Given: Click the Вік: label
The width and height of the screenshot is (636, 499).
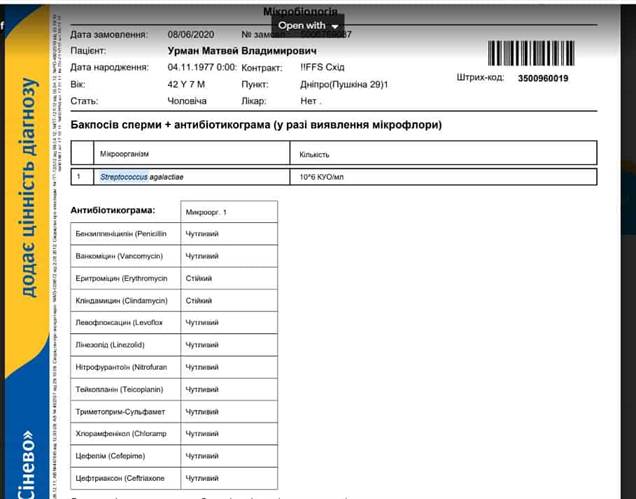Looking at the screenshot, I should point(78,84).
